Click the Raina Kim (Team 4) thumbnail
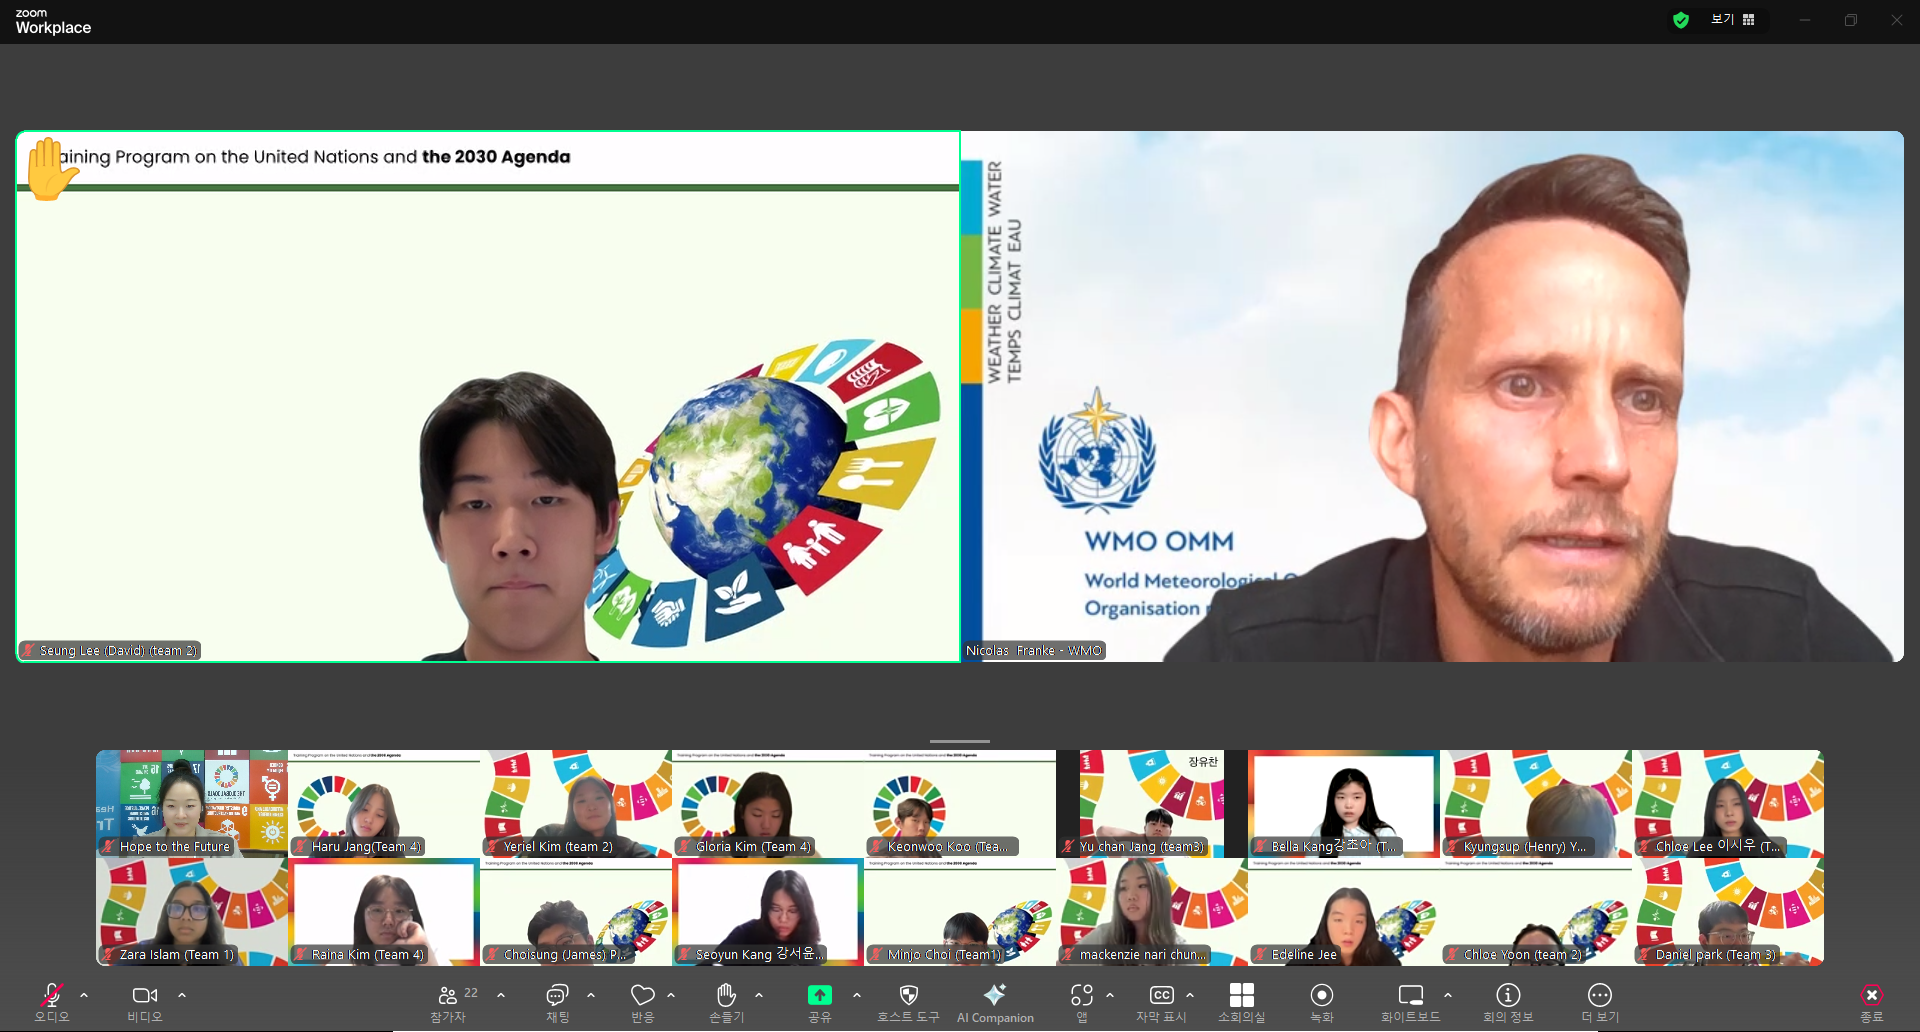 (x=384, y=912)
